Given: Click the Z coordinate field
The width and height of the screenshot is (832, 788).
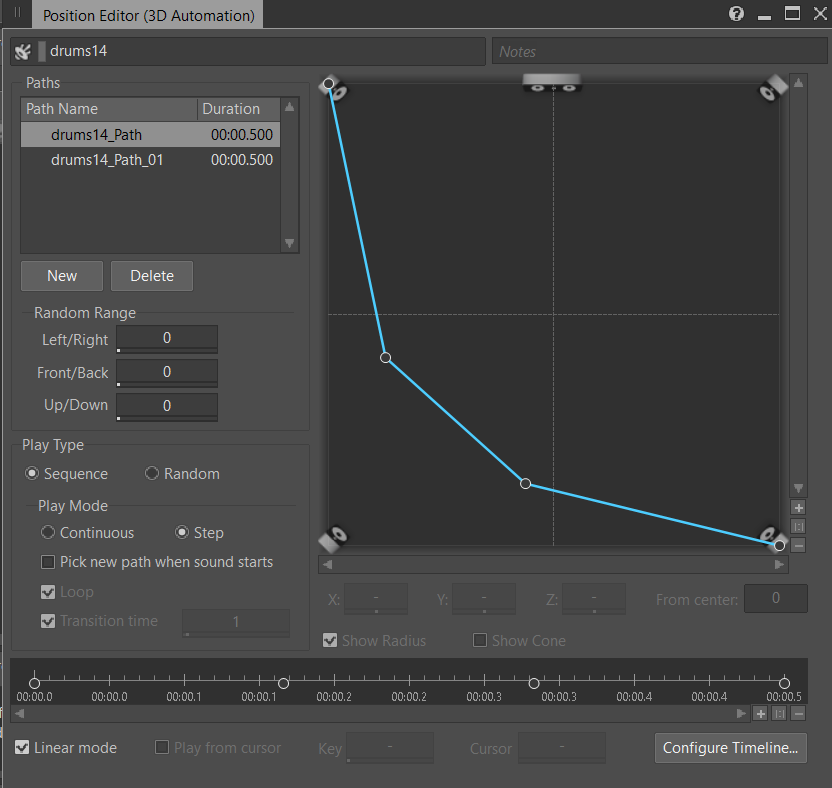Looking at the screenshot, I should click(x=594, y=599).
